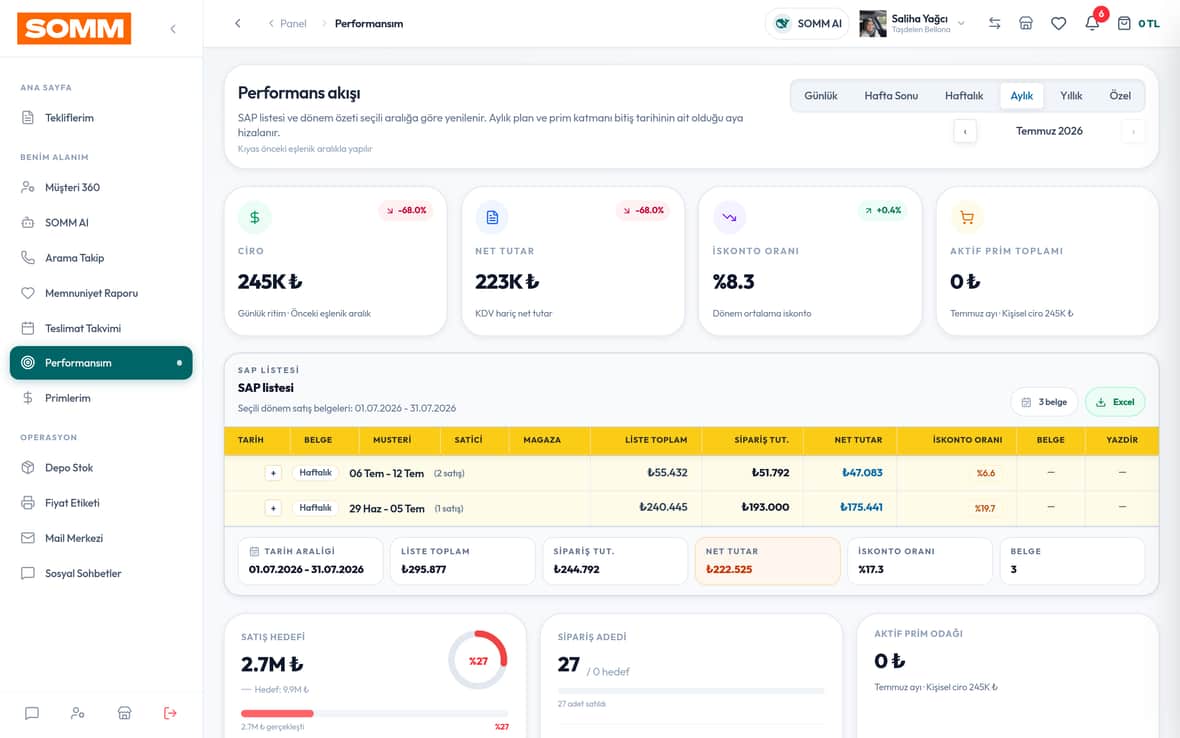Open the store icon in top bar
Image resolution: width=1180 pixels, height=738 pixels.
click(x=1026, y=23)
